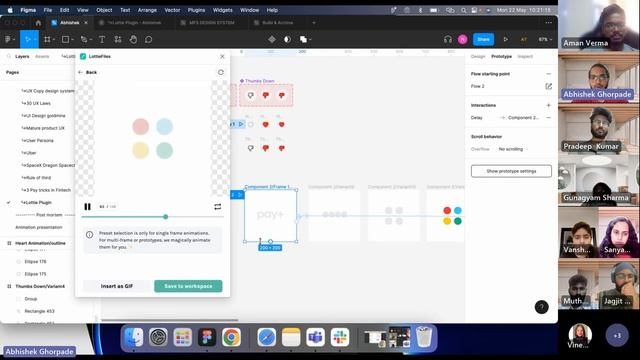
Task: Open the Figma main menu icon
Action: click(x=8, y=40)
